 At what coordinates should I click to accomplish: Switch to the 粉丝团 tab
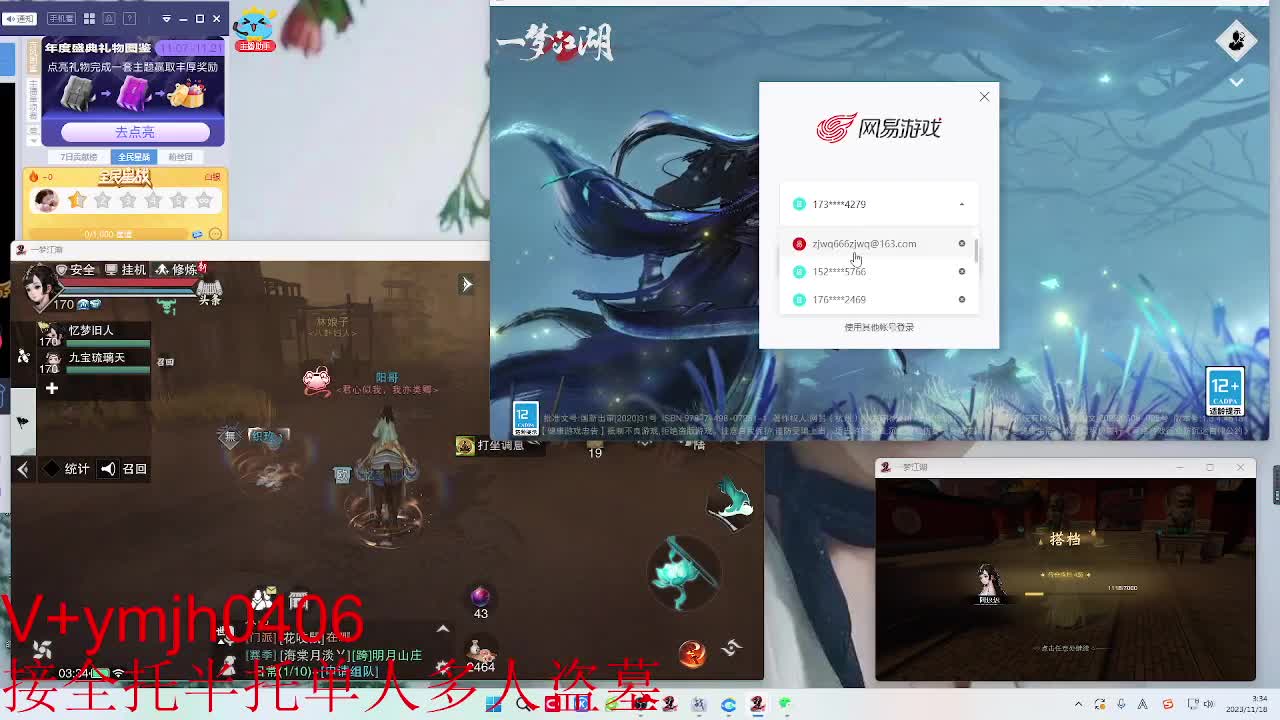pos(180,157)
